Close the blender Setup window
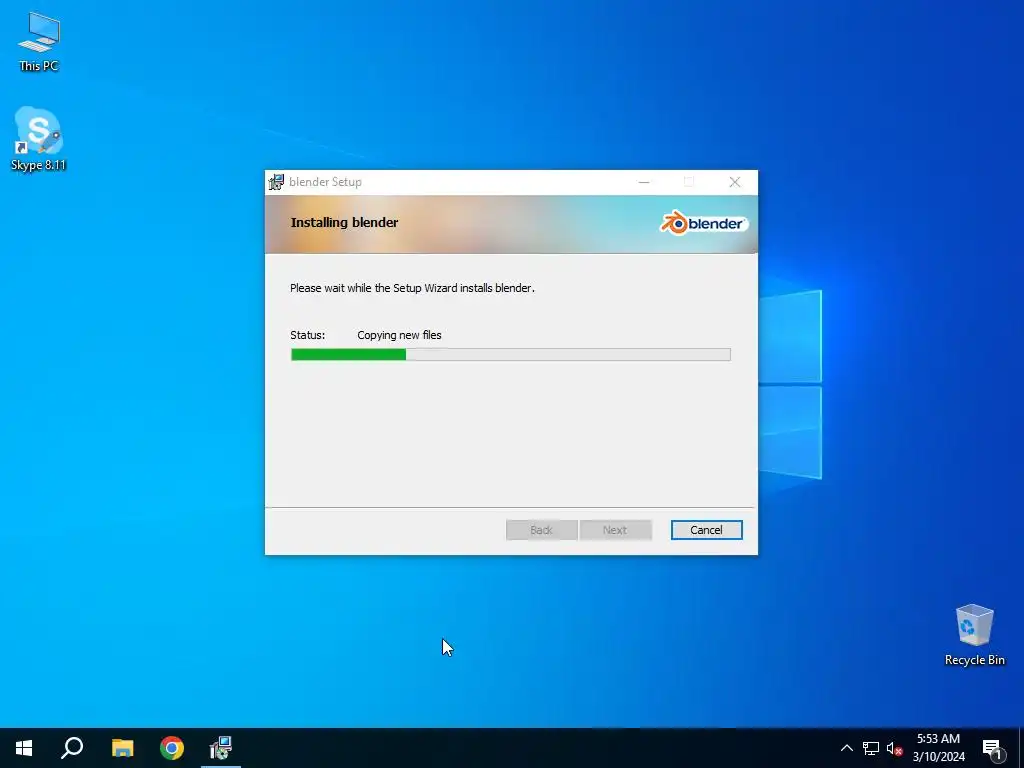 pyautogui.click(x=735, y=182)
